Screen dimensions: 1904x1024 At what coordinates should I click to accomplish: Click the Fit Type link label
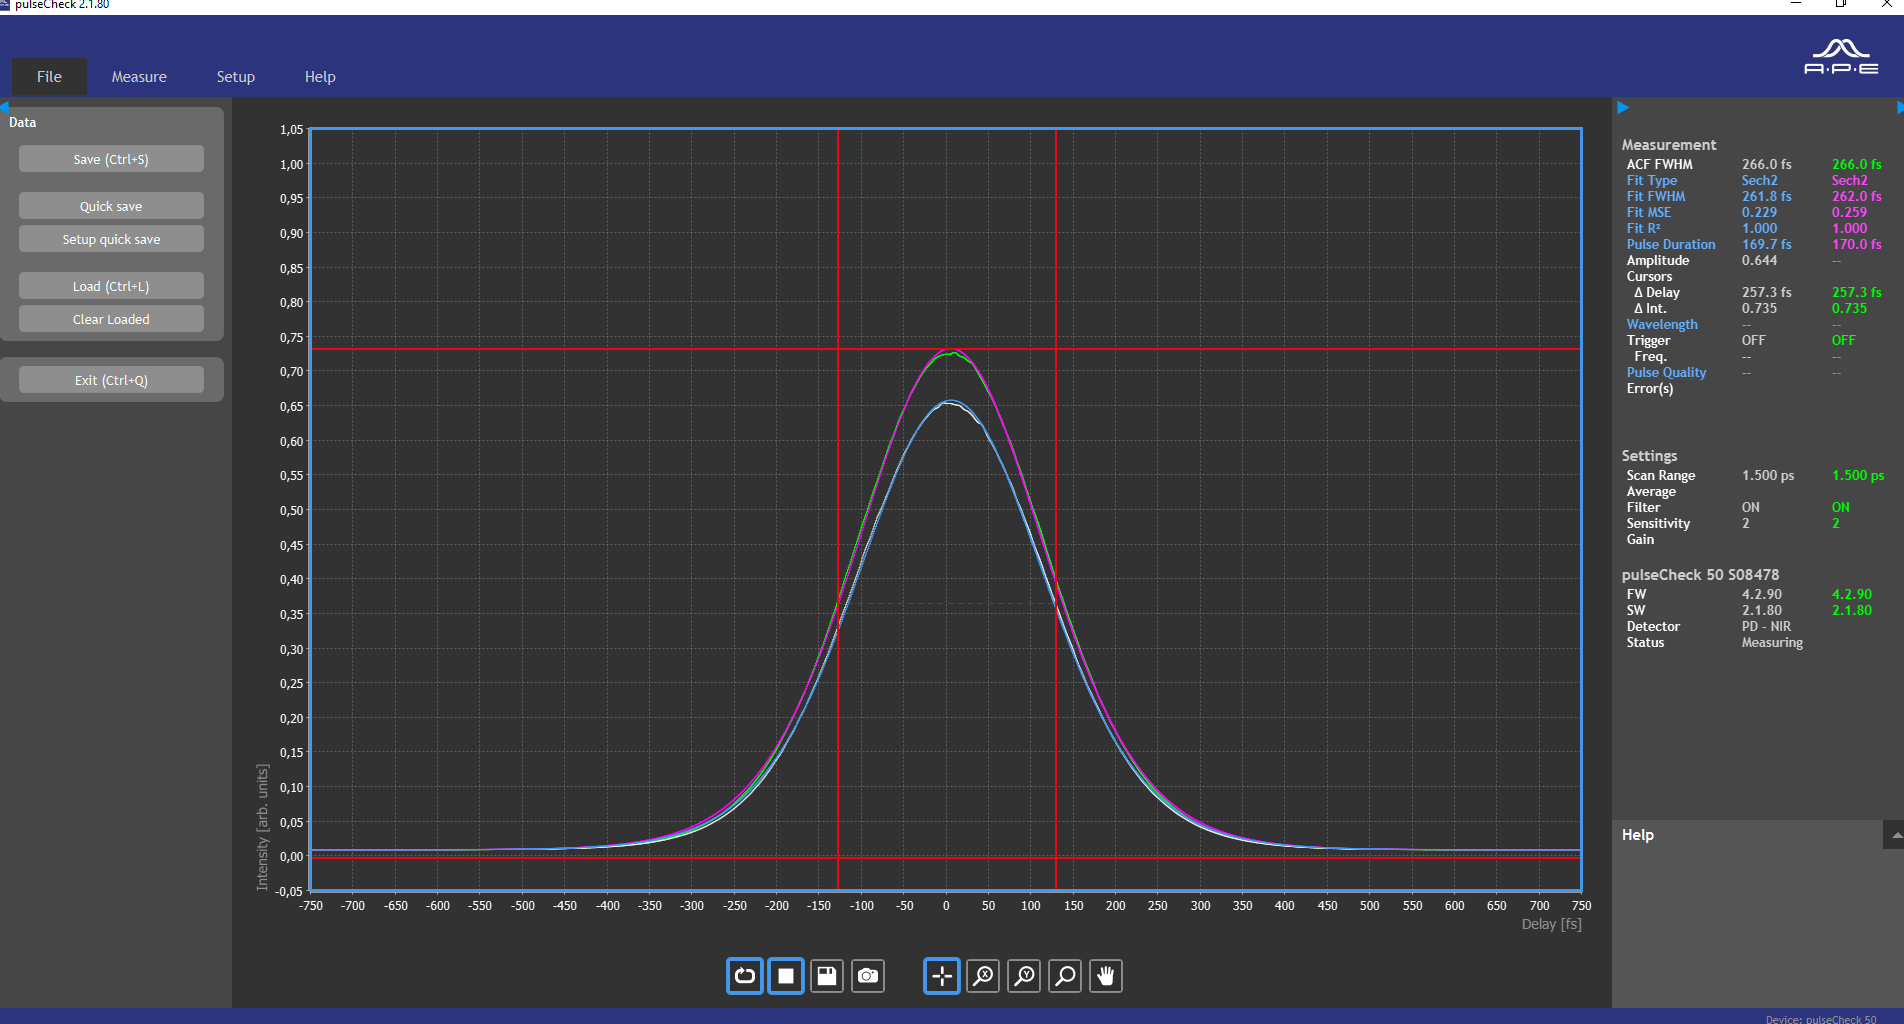1651,180
